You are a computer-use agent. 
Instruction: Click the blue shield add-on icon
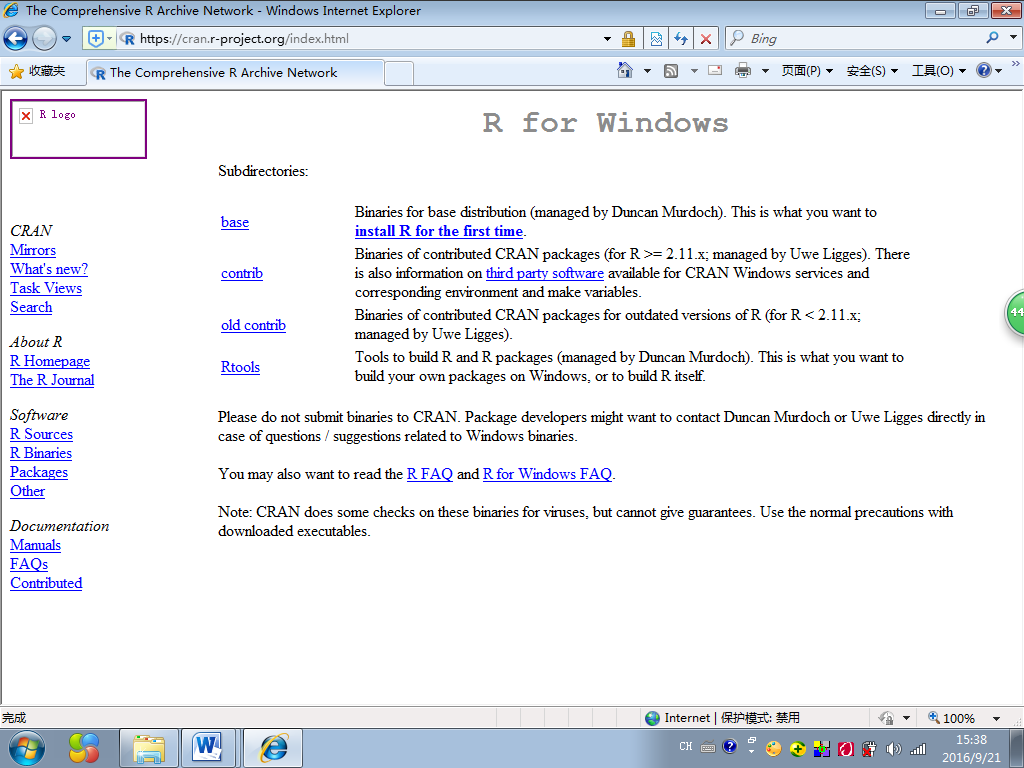click(95, 39)
